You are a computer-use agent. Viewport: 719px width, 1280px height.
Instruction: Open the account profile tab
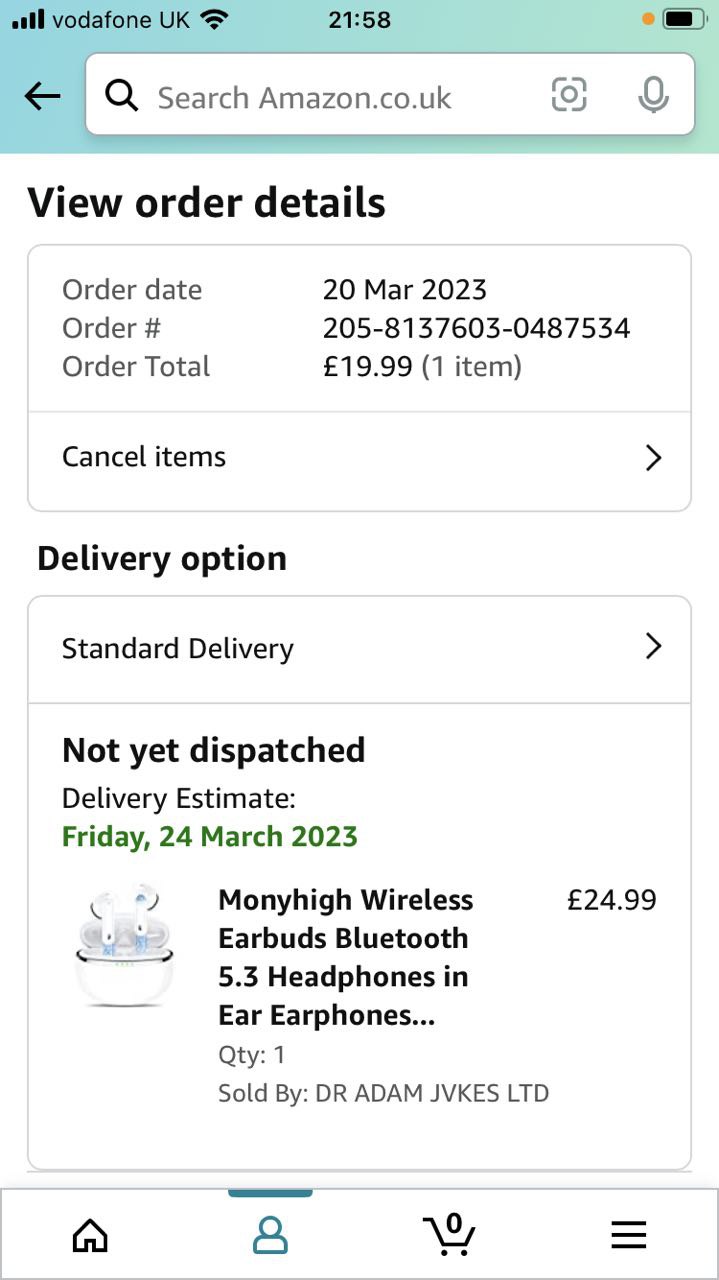[x=270, y=1235]
